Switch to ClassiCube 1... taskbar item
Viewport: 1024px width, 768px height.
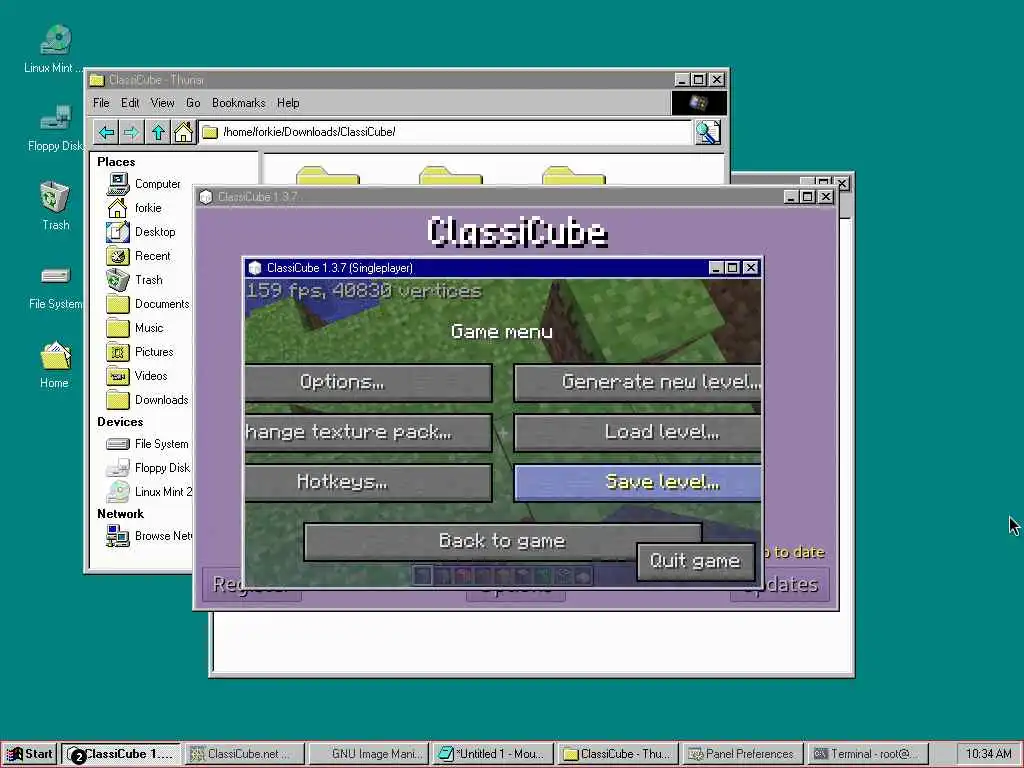pyautogui.click(x=122, y=754)
